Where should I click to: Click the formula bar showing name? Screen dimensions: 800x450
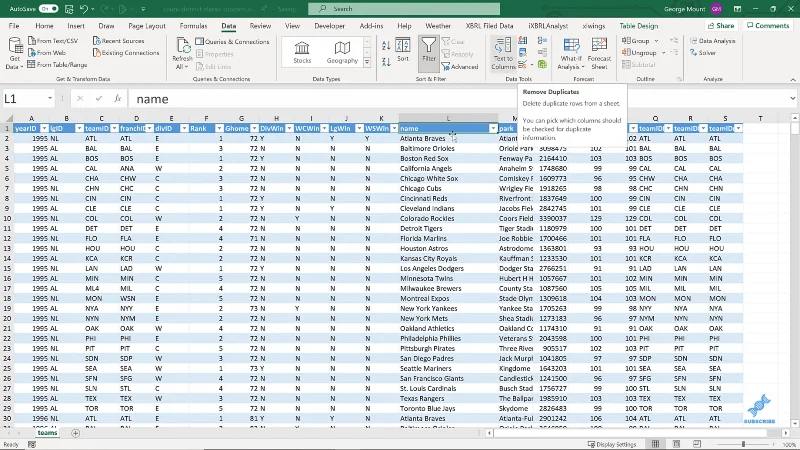457,98
